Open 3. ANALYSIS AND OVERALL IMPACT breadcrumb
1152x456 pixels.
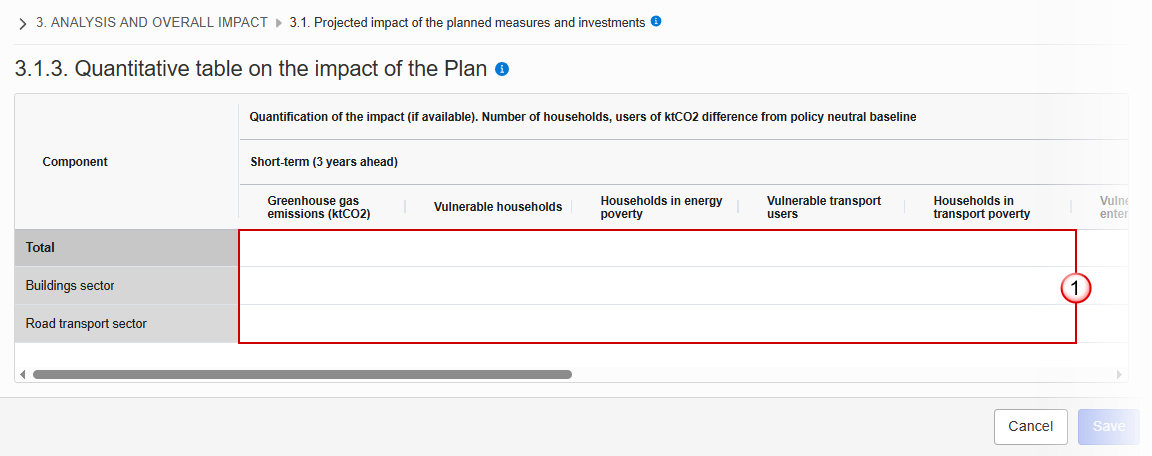152,23
